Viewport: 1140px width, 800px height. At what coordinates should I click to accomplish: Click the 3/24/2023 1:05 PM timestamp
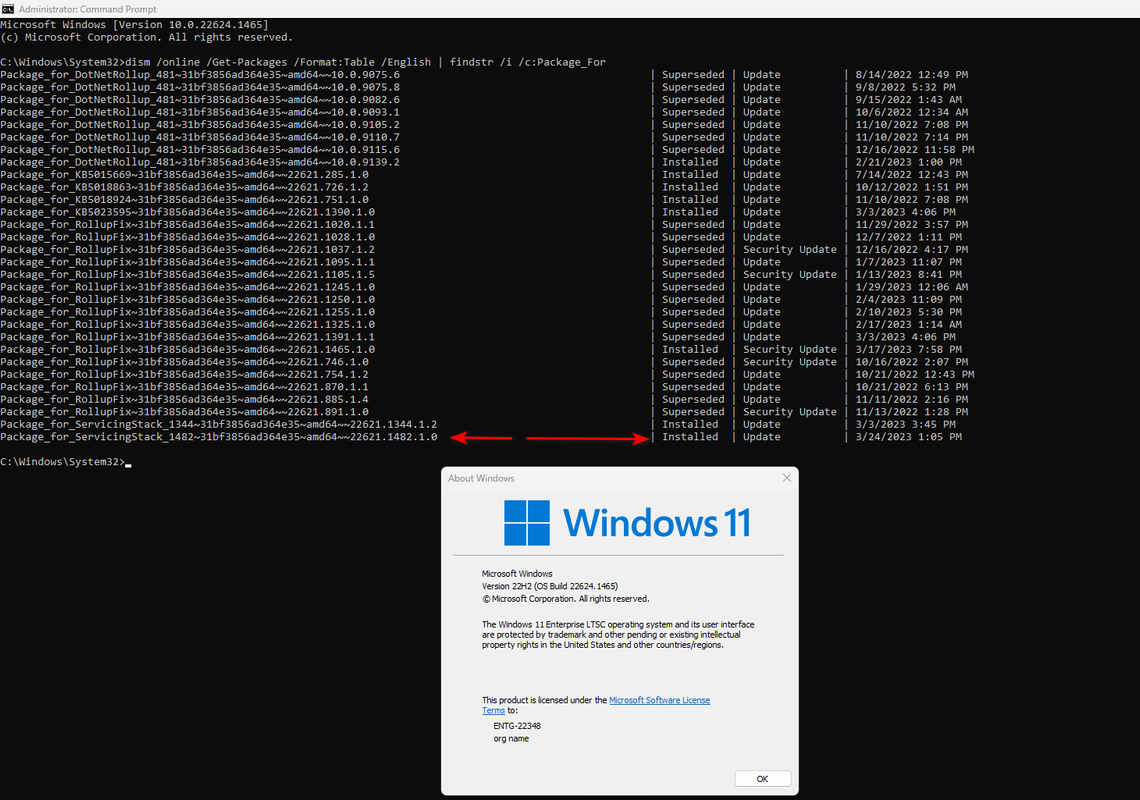[909, 437]
